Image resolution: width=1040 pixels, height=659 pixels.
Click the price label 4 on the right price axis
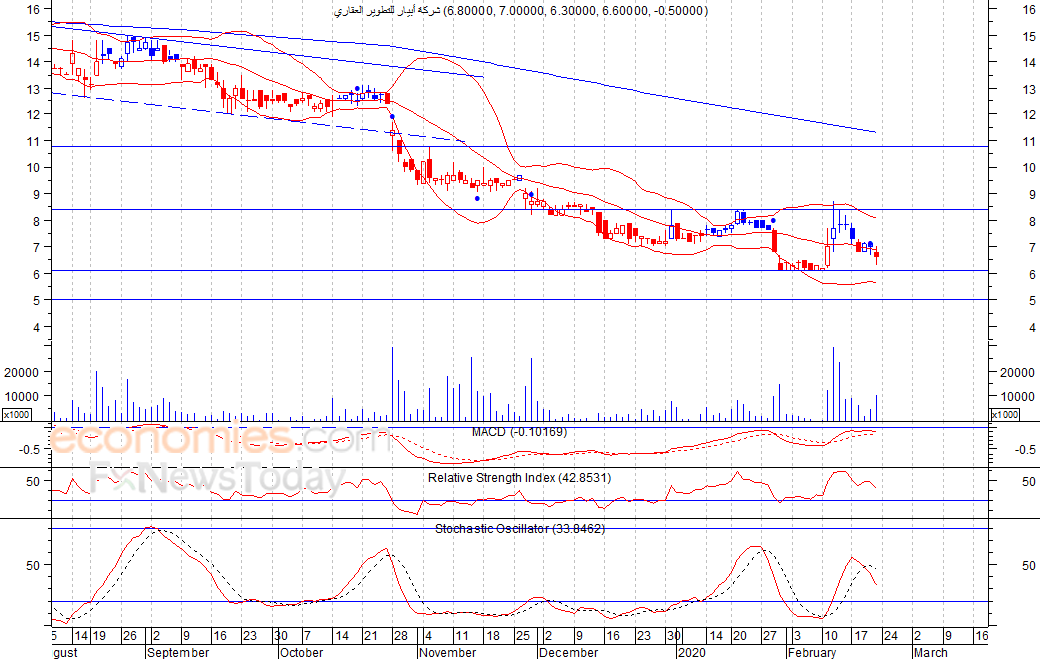(1032, 328)
